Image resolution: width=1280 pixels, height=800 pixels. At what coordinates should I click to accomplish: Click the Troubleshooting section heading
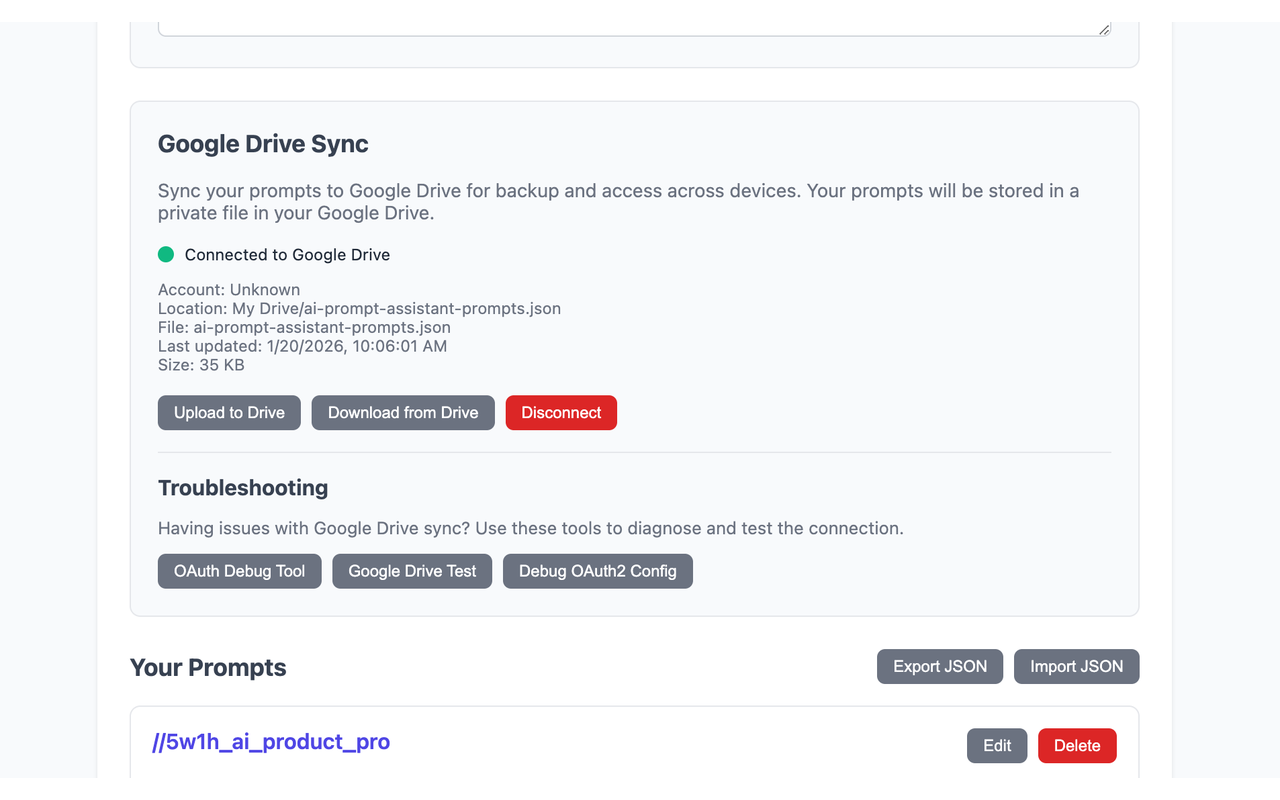[x=243, y=488]
